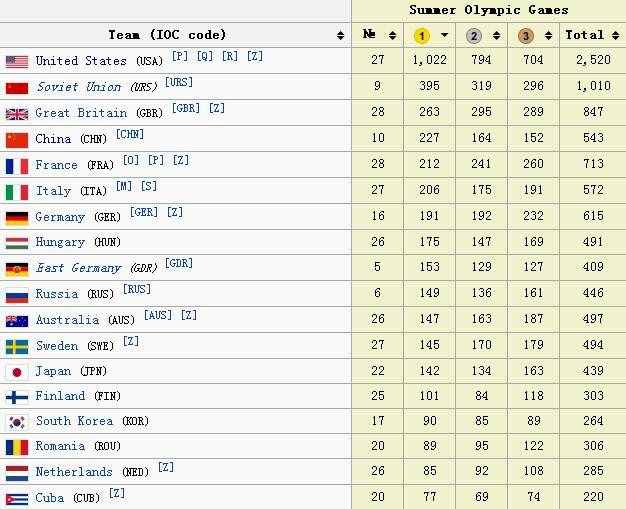Image resolution: width=626 pixels, height=509 pixels.
Task: Follow the [URS] footnote reference
Action: point(179,82)
